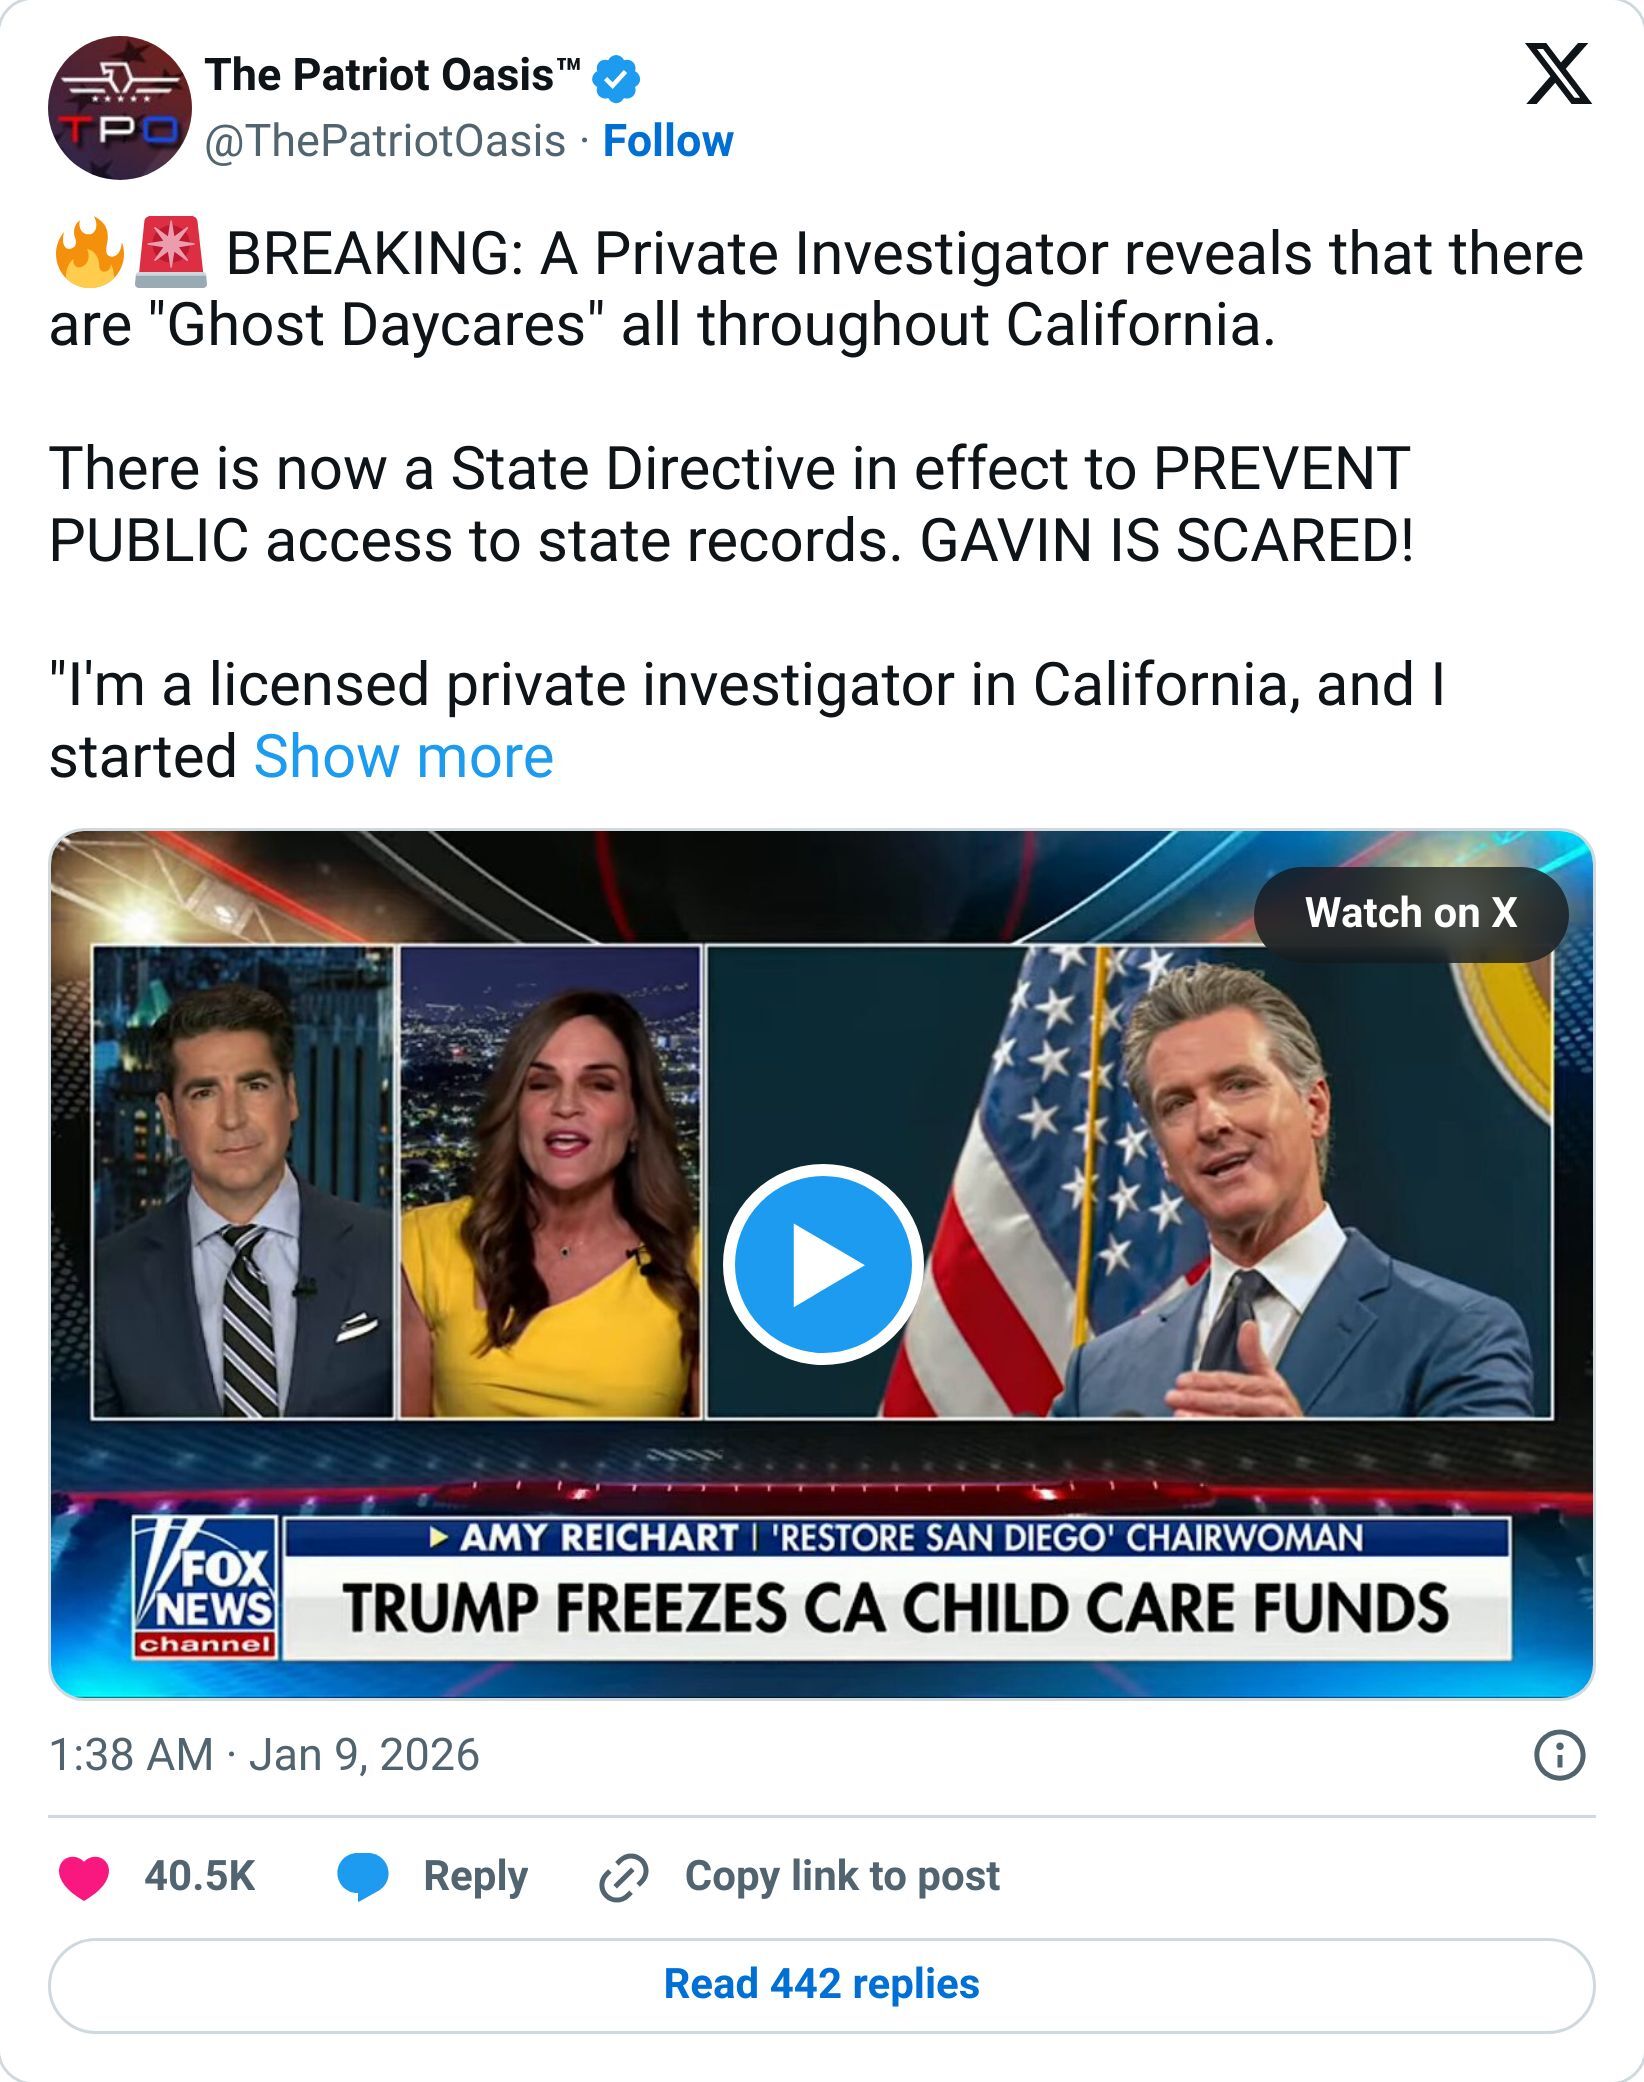Click the 40.5K like count
This screenshot has height=2082, width=1644.
pos(199,1878)
